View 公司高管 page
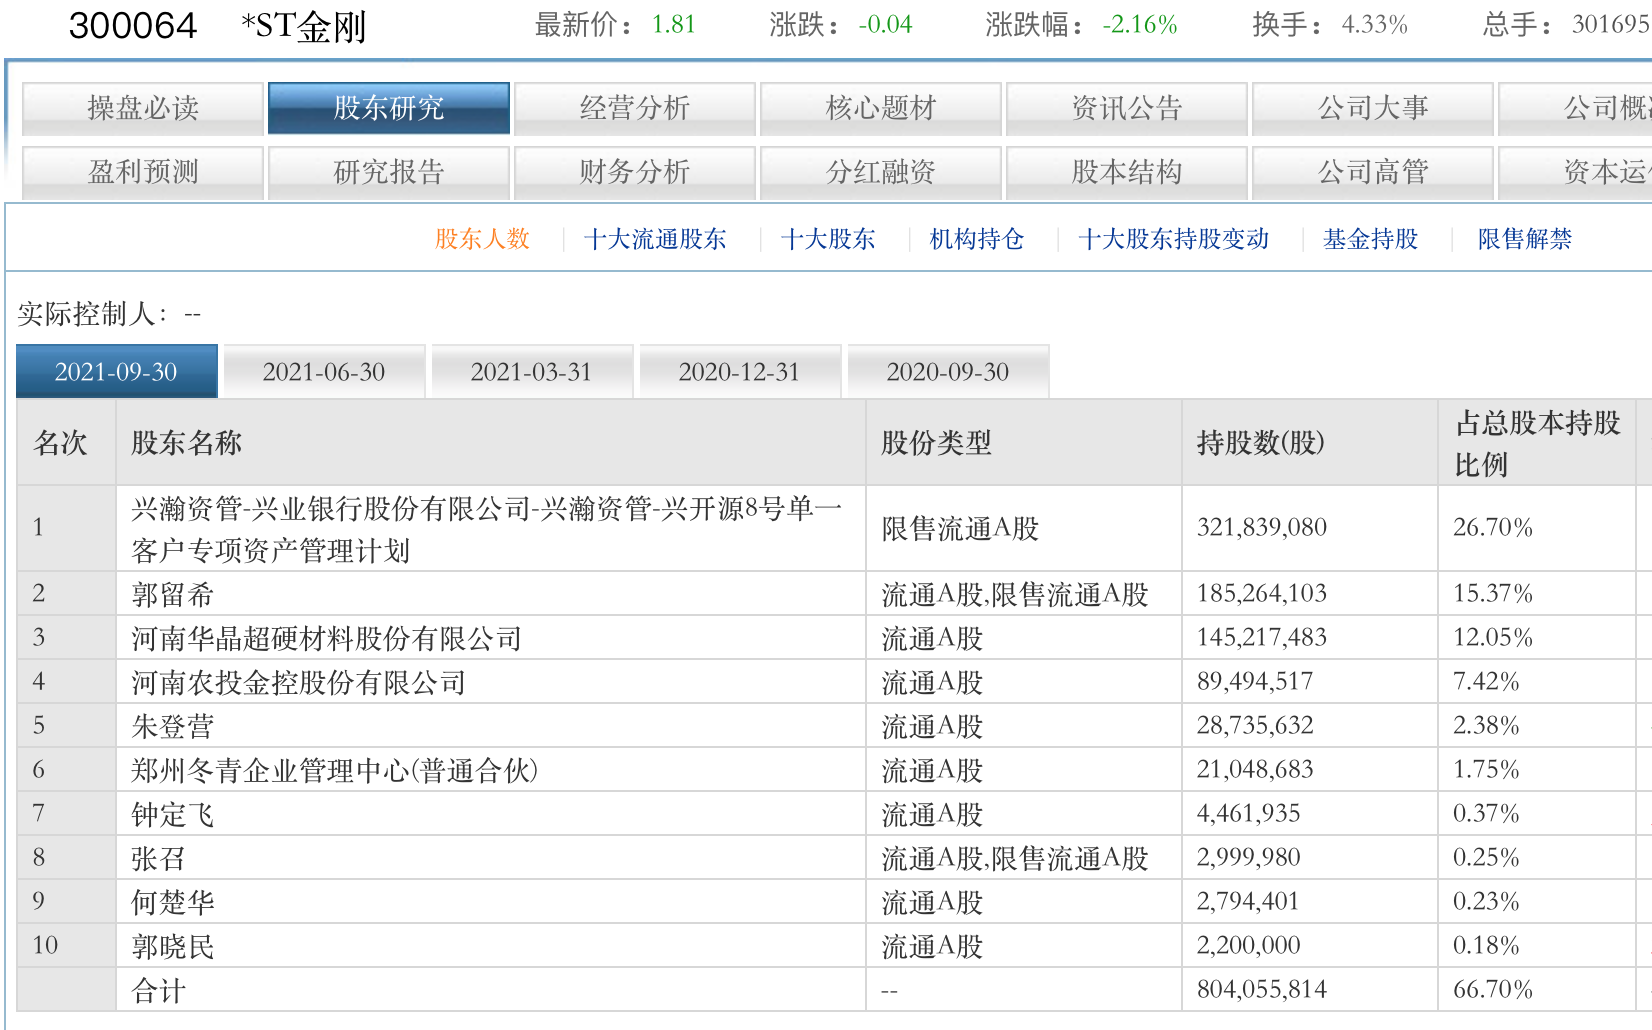 (x=1373, y=172)
